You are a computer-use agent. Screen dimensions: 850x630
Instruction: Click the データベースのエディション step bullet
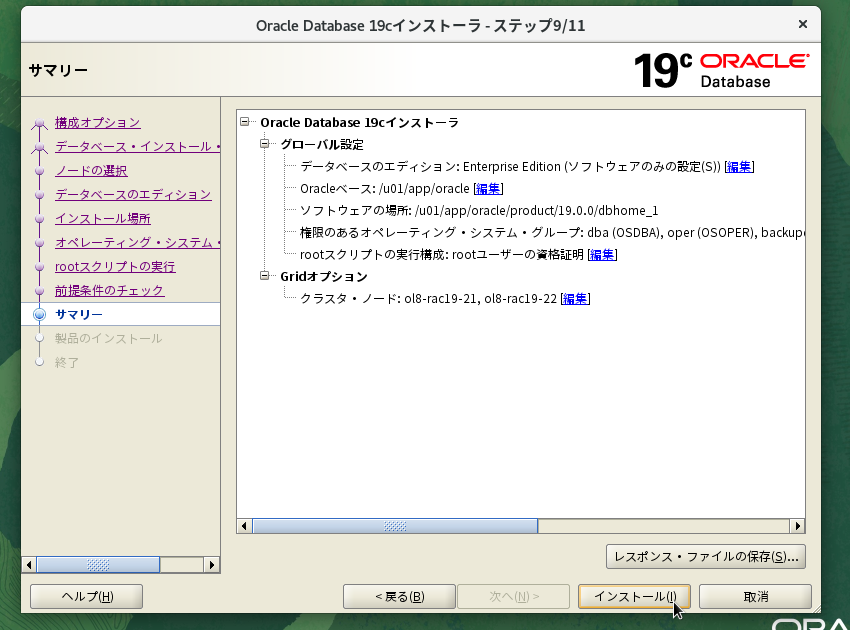point(39,195)
